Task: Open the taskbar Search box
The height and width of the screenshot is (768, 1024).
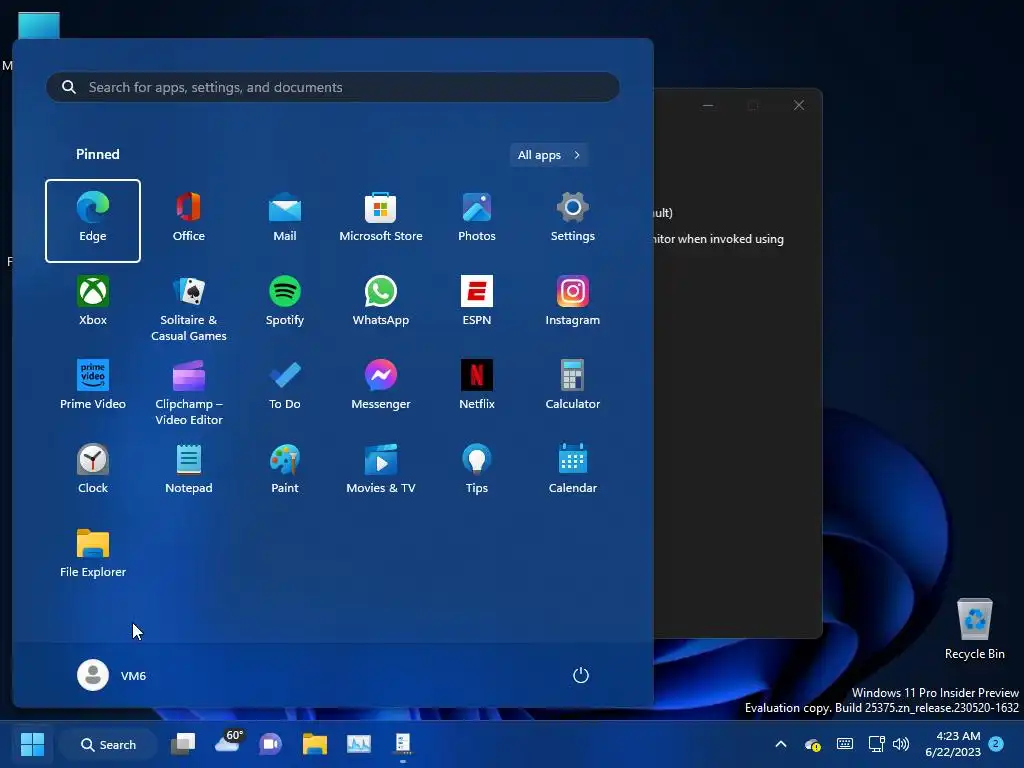Action: point(108,744)
